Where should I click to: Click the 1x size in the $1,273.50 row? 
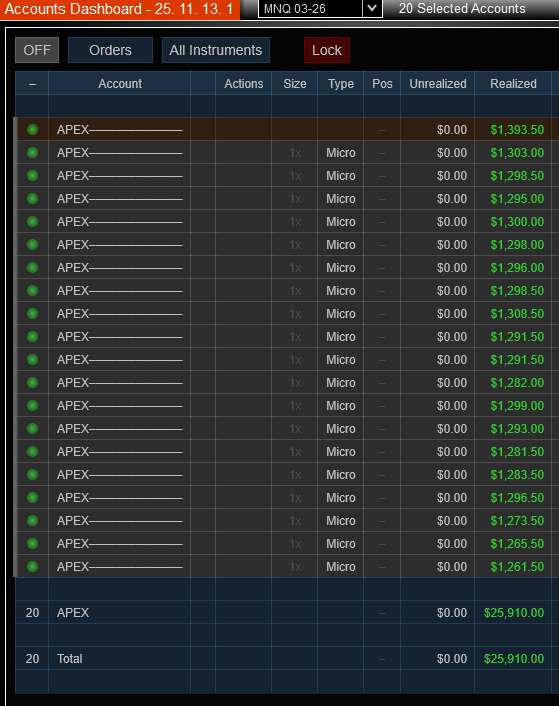(x=295, y=520)
